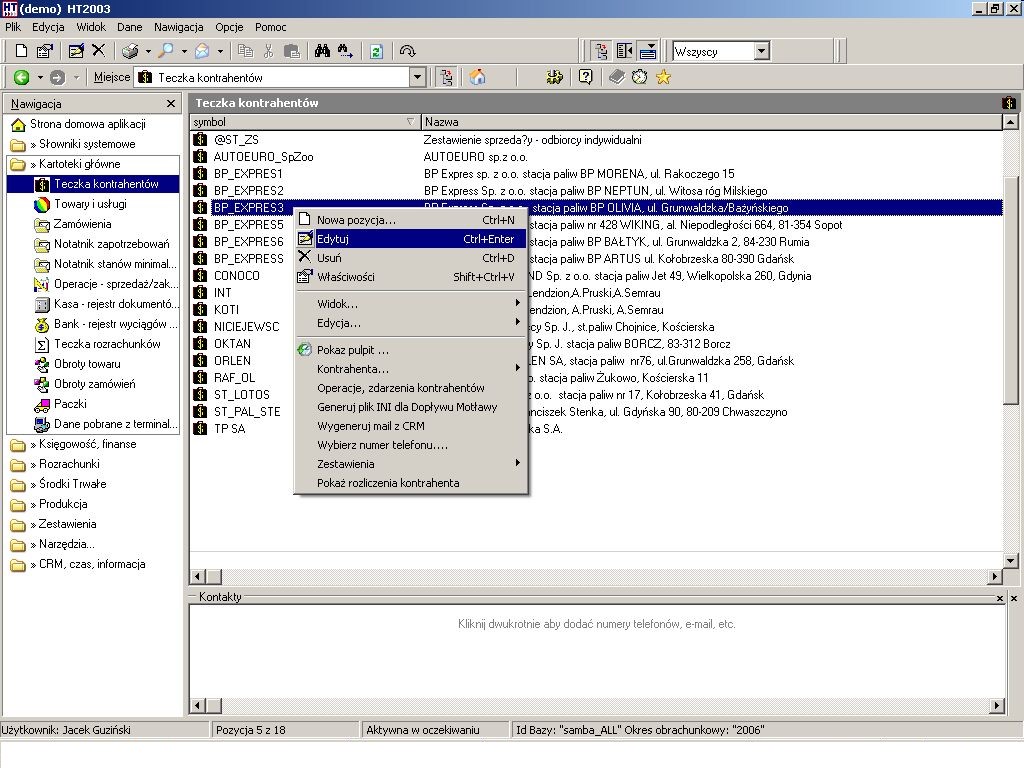This screenshot has width=1024, height=768.
Task: Choose Edytuj in context menu
Action: pyautogui.click(x=411, y=239)
